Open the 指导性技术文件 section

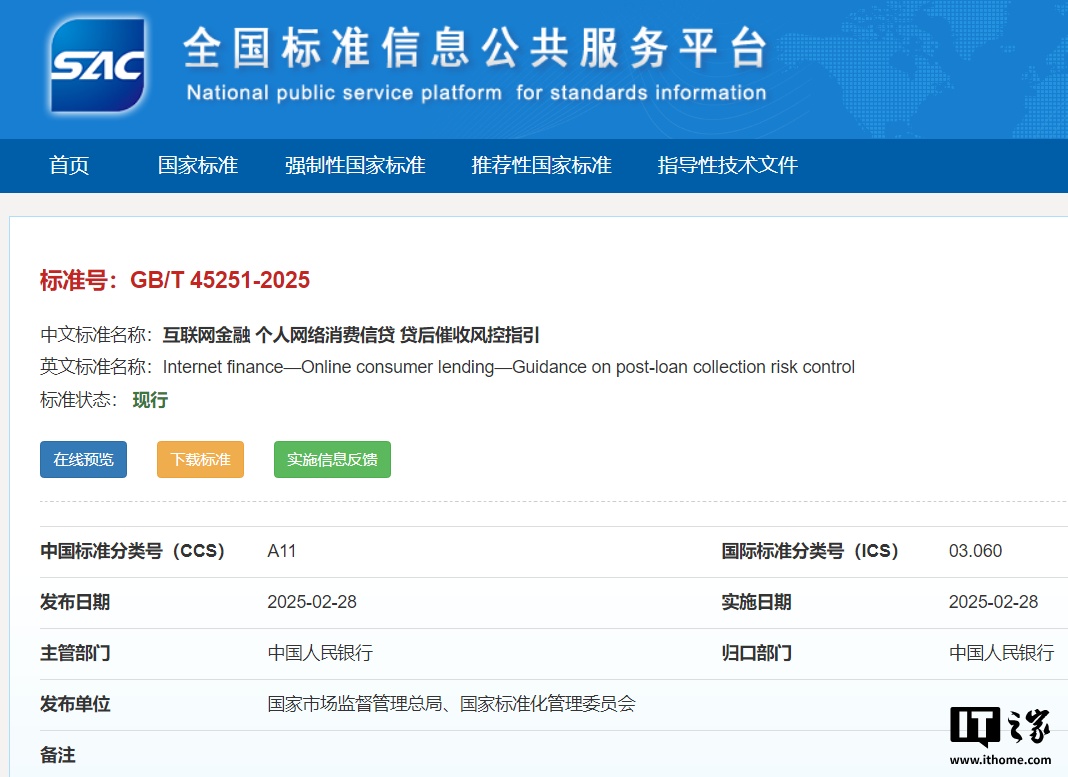(x=727, y=165)
